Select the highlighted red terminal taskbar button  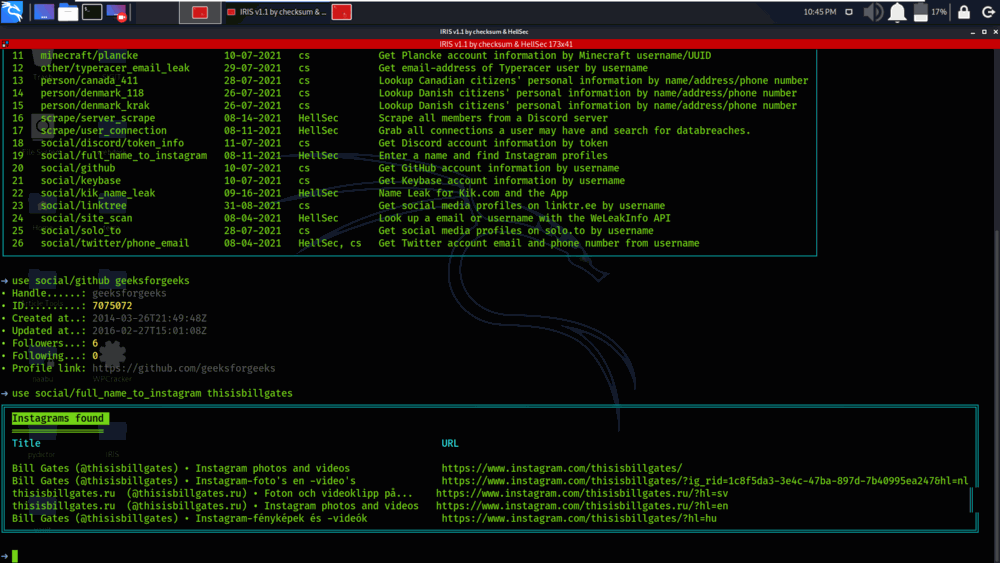pos(200,12)
